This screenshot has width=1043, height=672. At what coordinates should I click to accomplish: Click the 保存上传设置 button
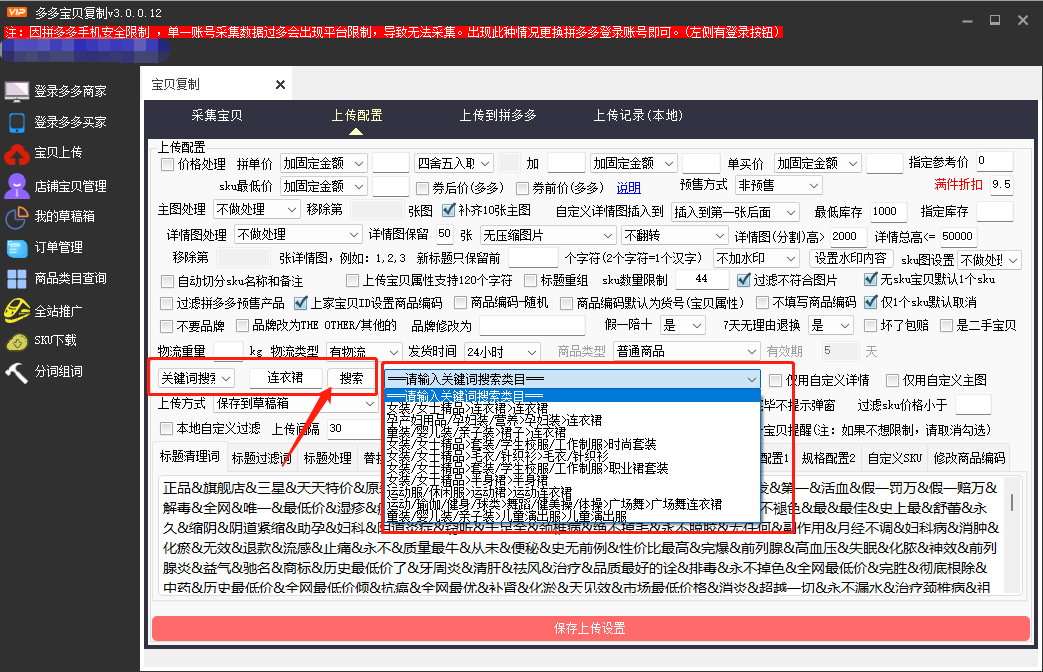click(x=591, y=629)
